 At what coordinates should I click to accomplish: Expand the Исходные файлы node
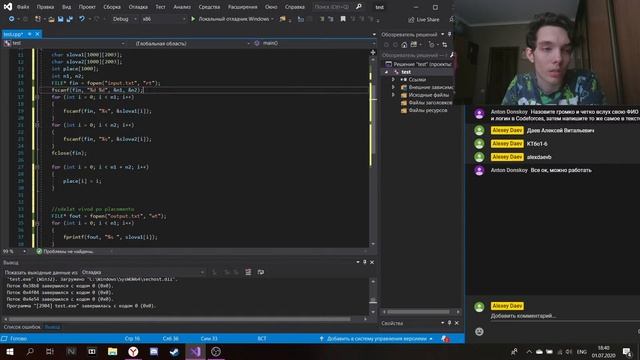pyautogui.click(x=393, y=95)
